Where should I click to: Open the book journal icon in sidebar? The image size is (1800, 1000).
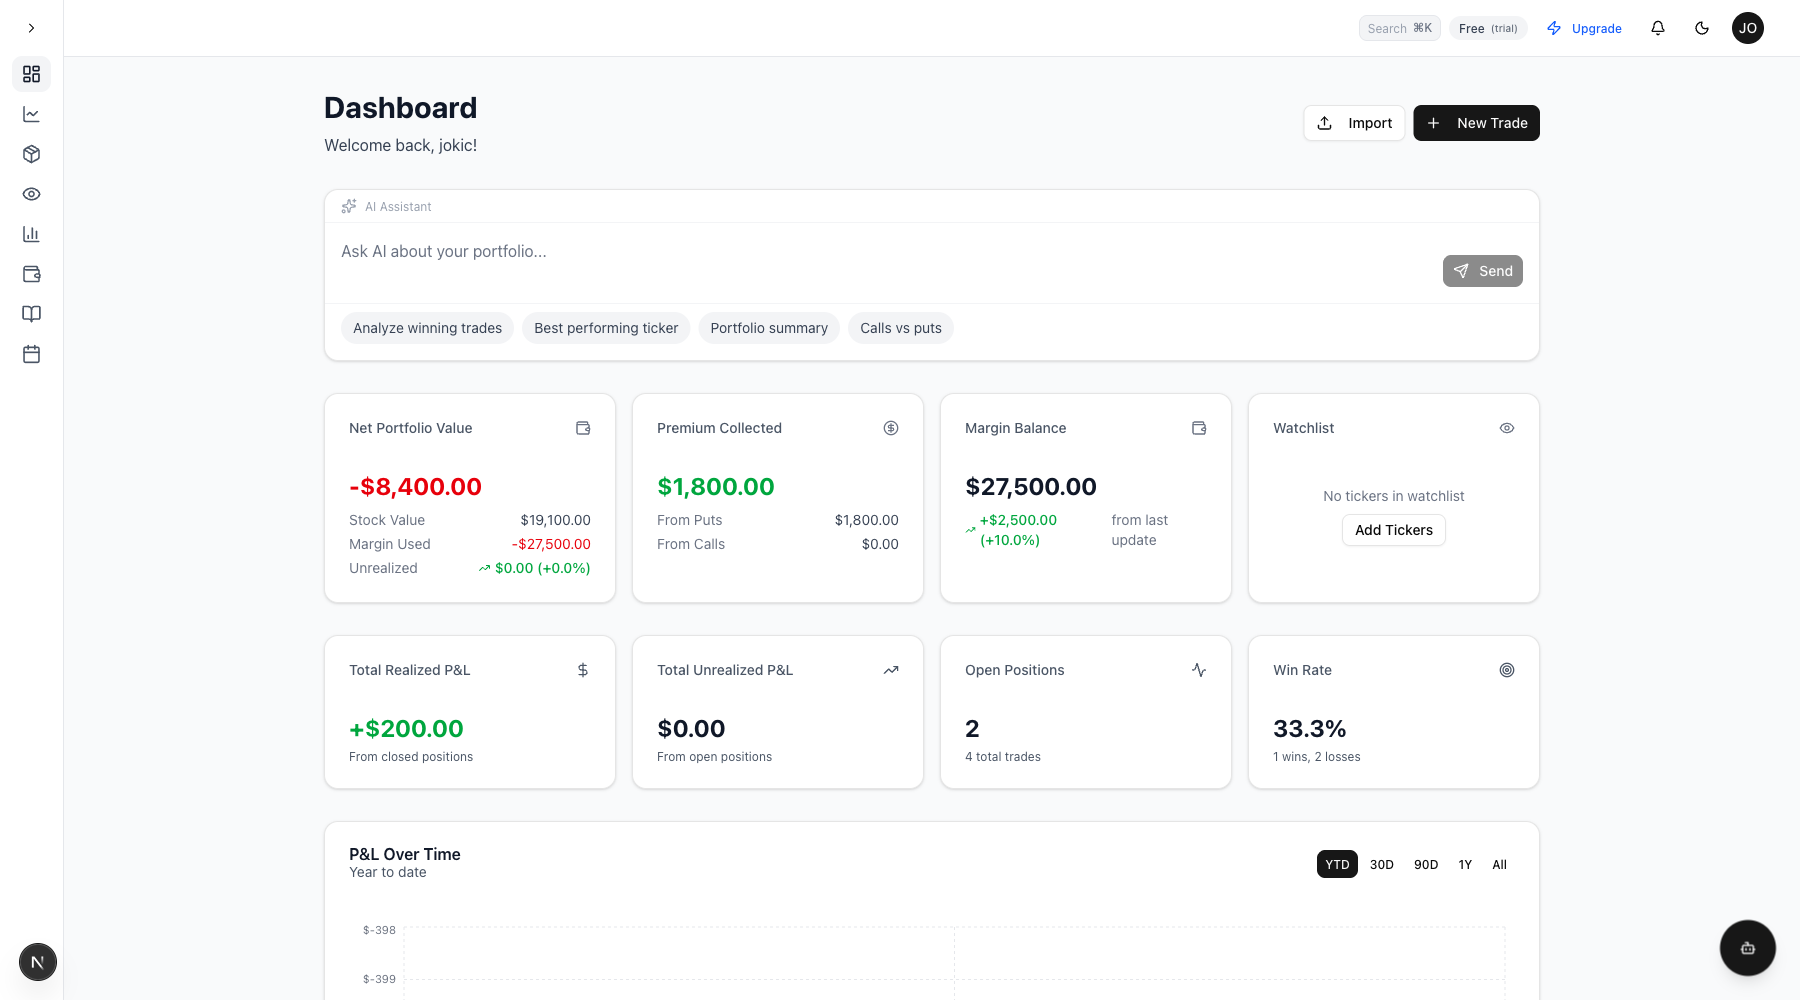click(x=31, y=314)
